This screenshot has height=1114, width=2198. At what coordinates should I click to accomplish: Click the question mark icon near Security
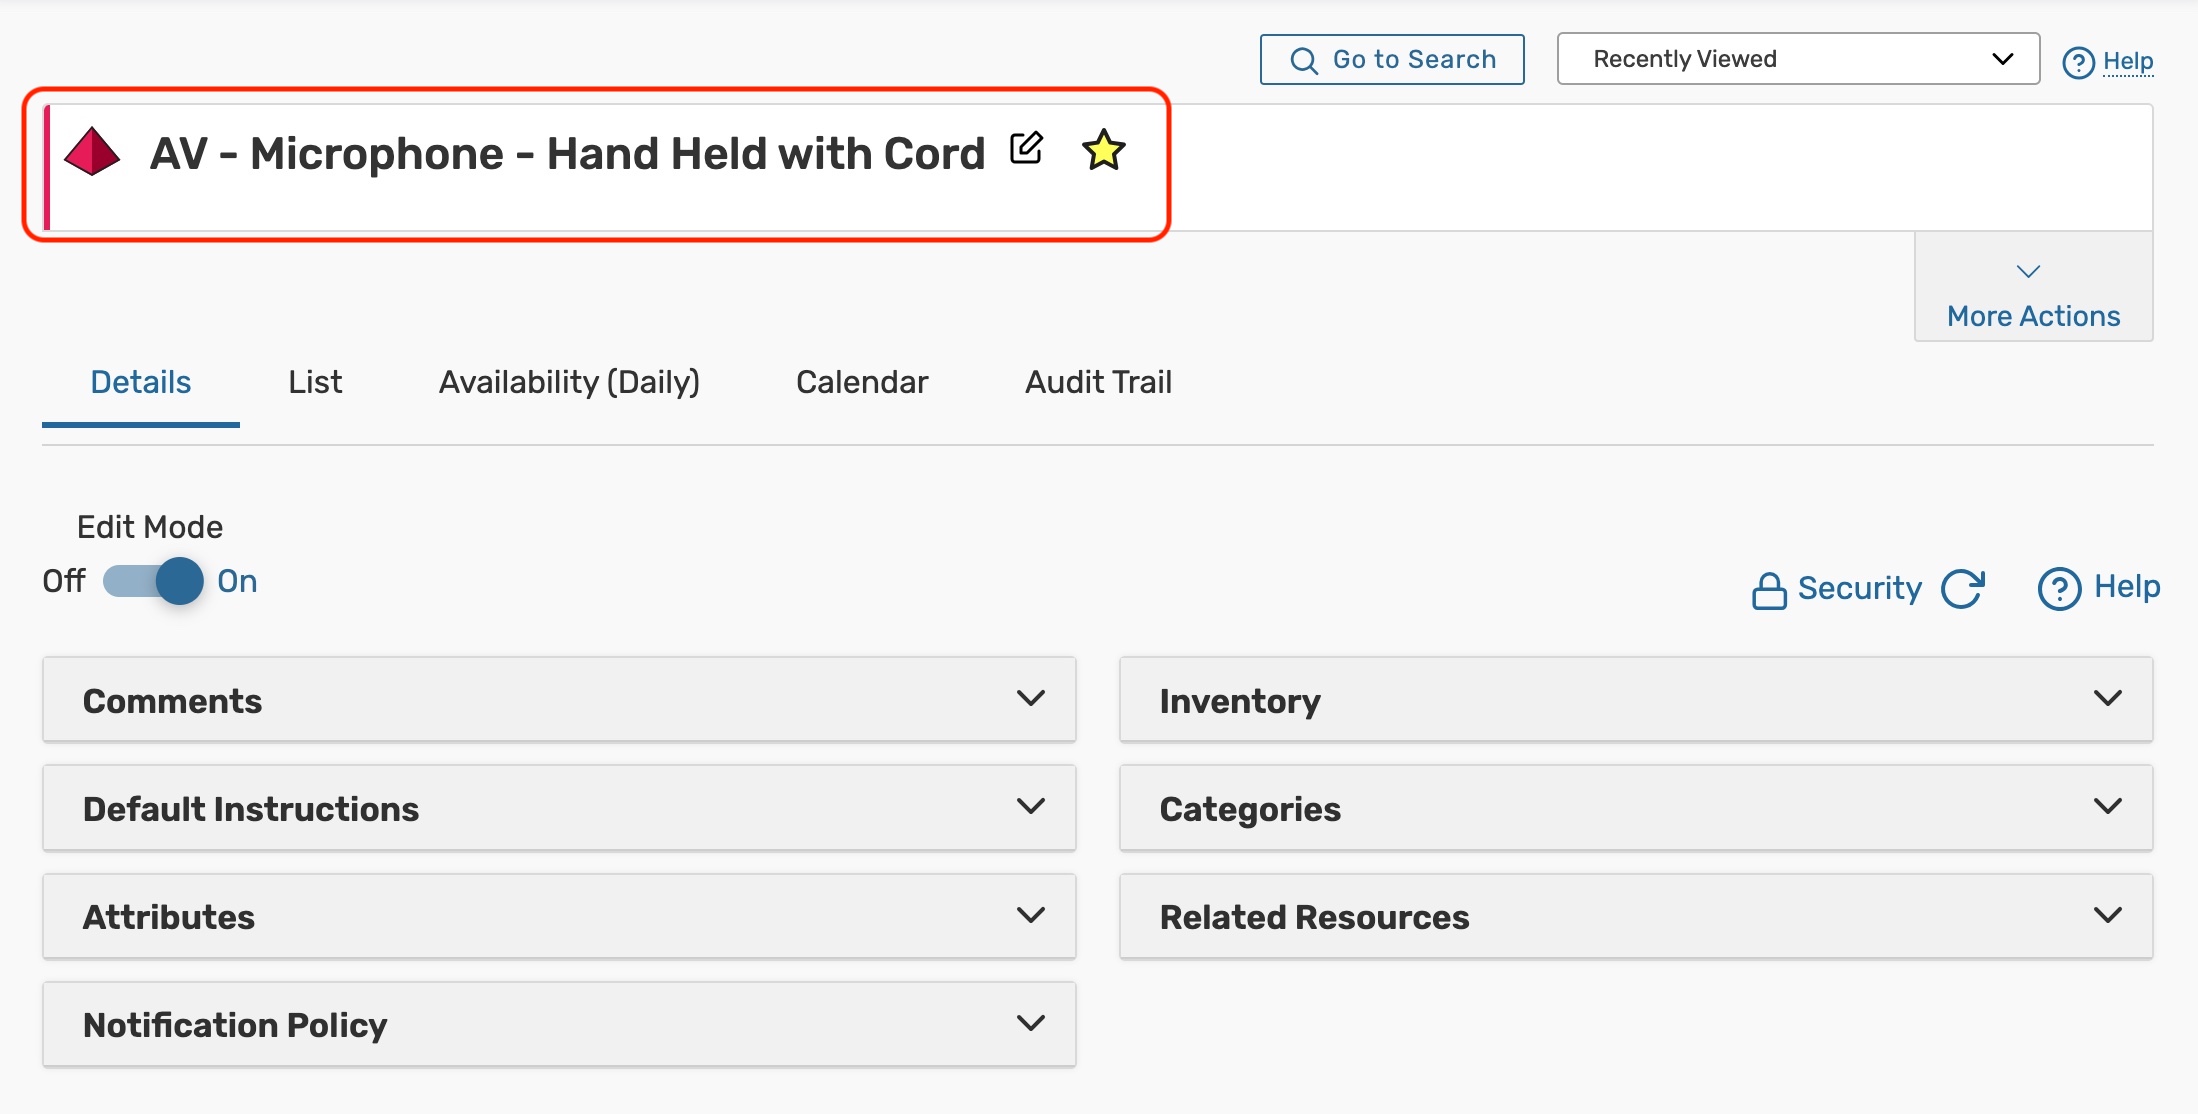(2058, 588)
